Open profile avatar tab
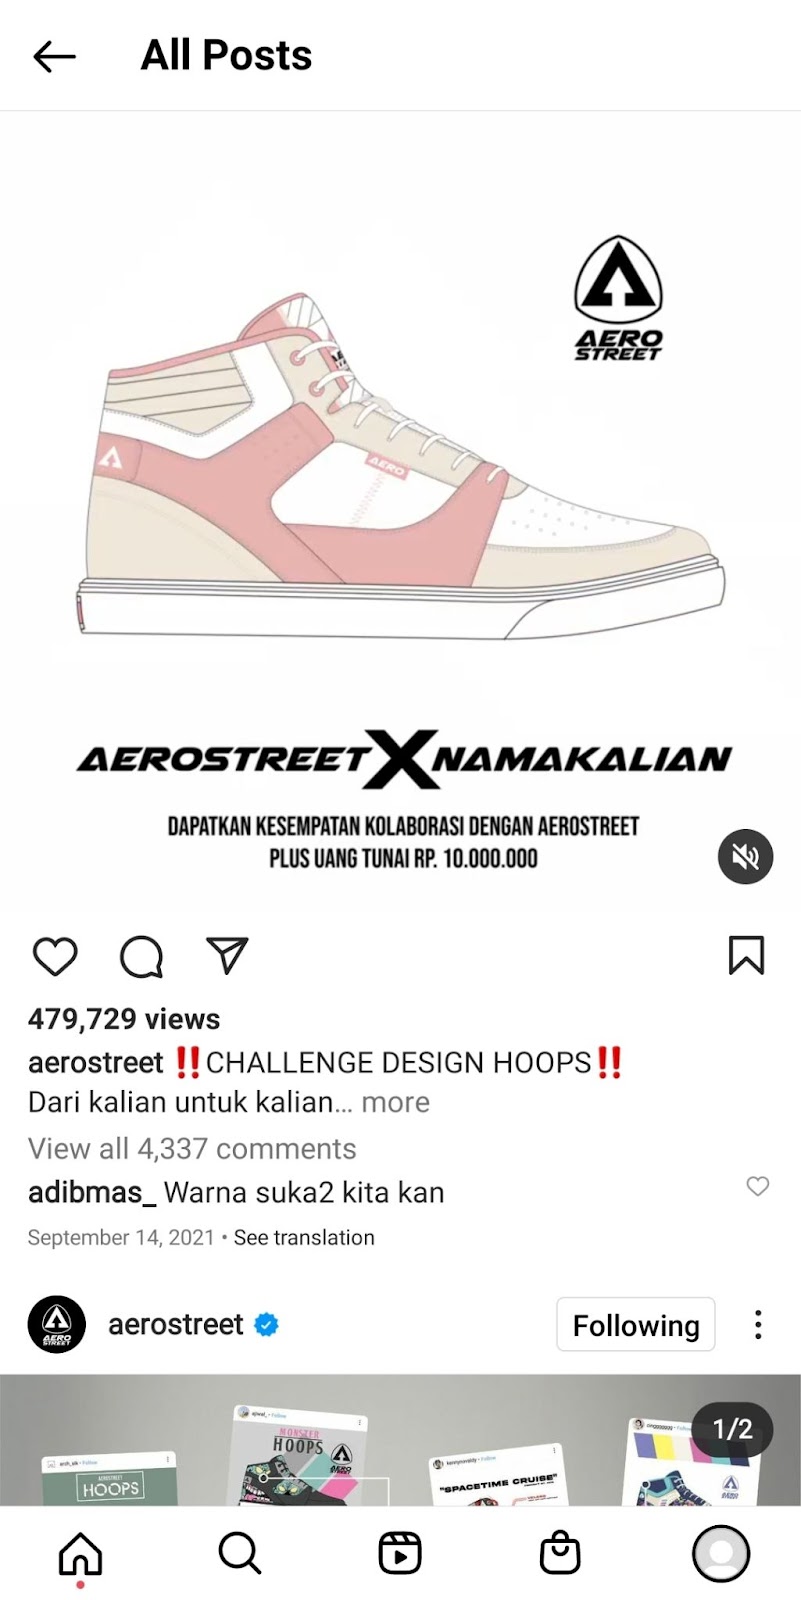The width and height of the screenshot is (801, 1600). 721,1554
